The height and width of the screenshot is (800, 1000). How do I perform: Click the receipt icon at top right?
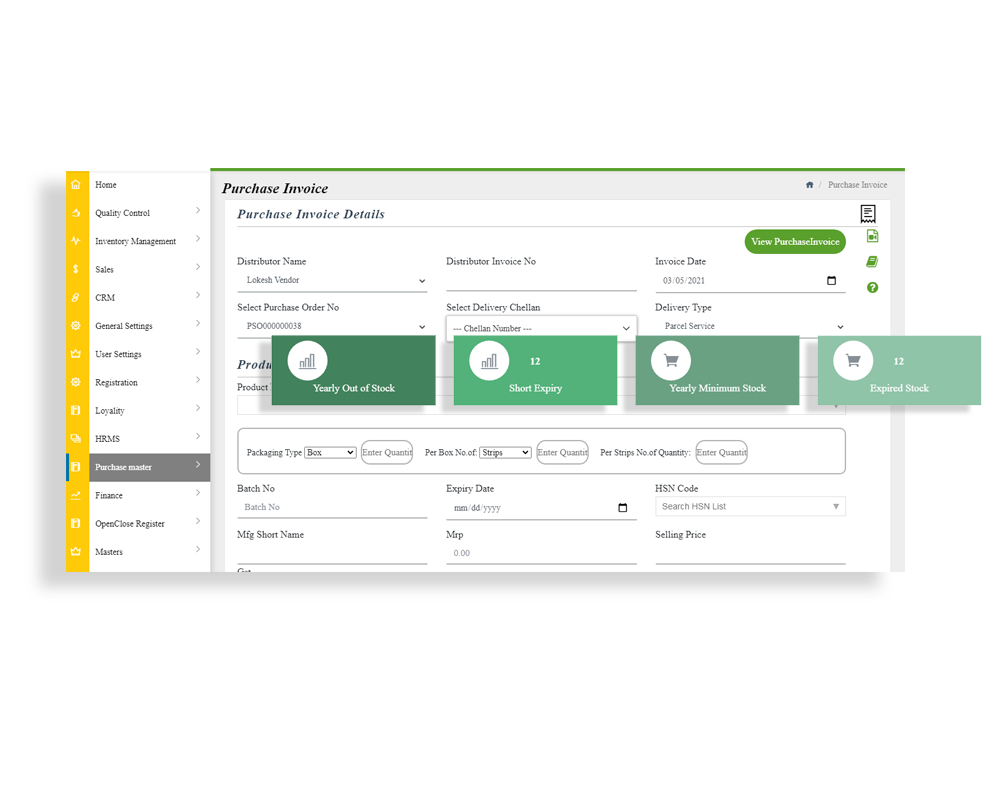click(x=867, y=213)
